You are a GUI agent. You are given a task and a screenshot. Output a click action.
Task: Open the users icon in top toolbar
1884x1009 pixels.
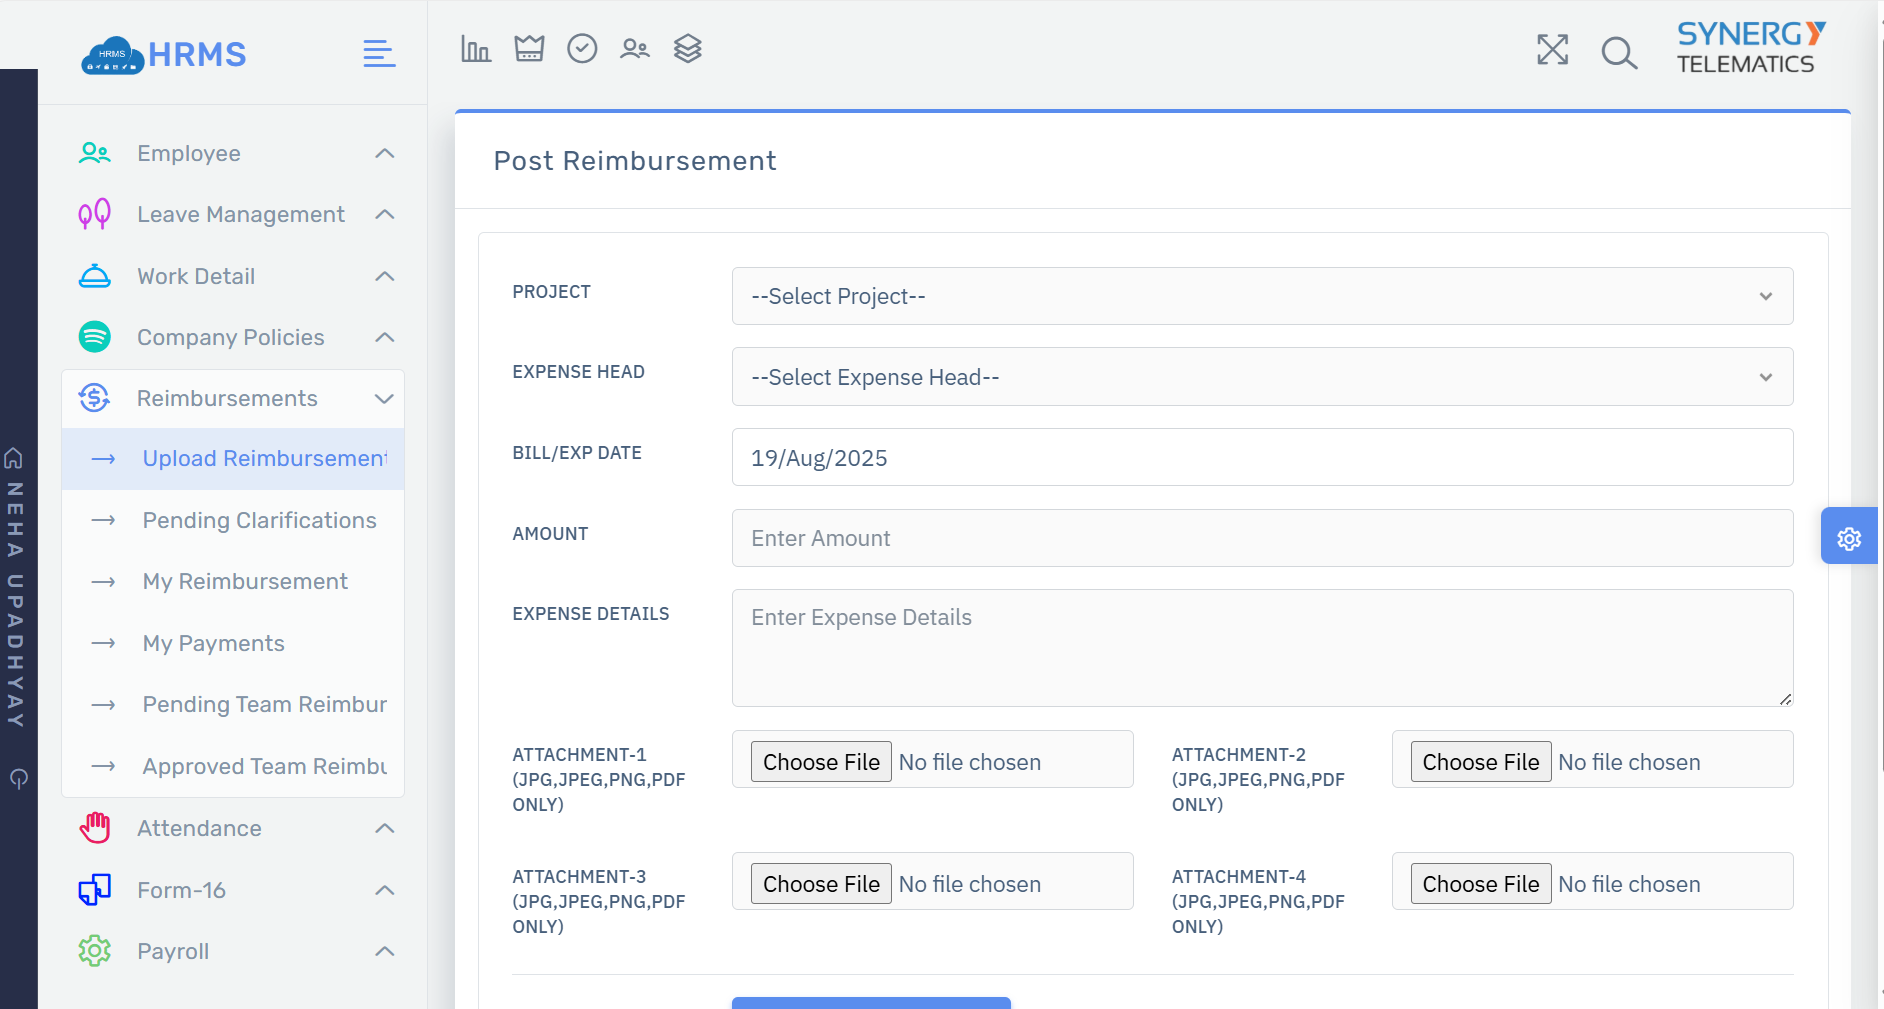pyautogui.click(x=635, y=49)
